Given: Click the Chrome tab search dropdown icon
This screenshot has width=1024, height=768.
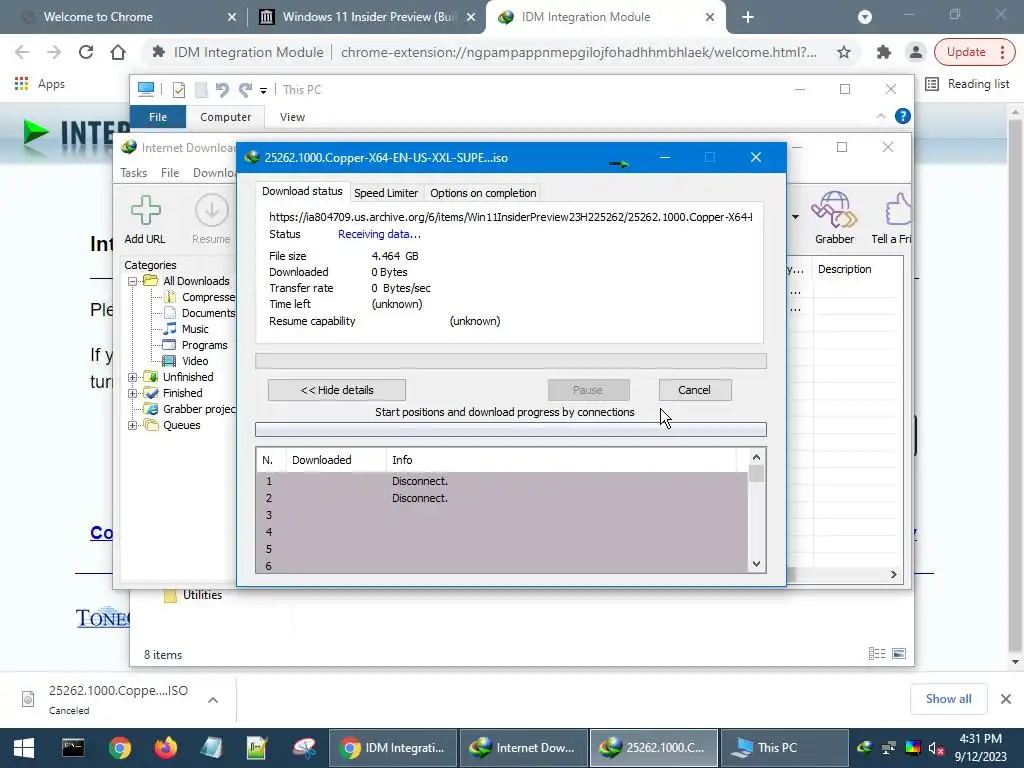Looking at the screenshot, I should (x=865, y=17).
